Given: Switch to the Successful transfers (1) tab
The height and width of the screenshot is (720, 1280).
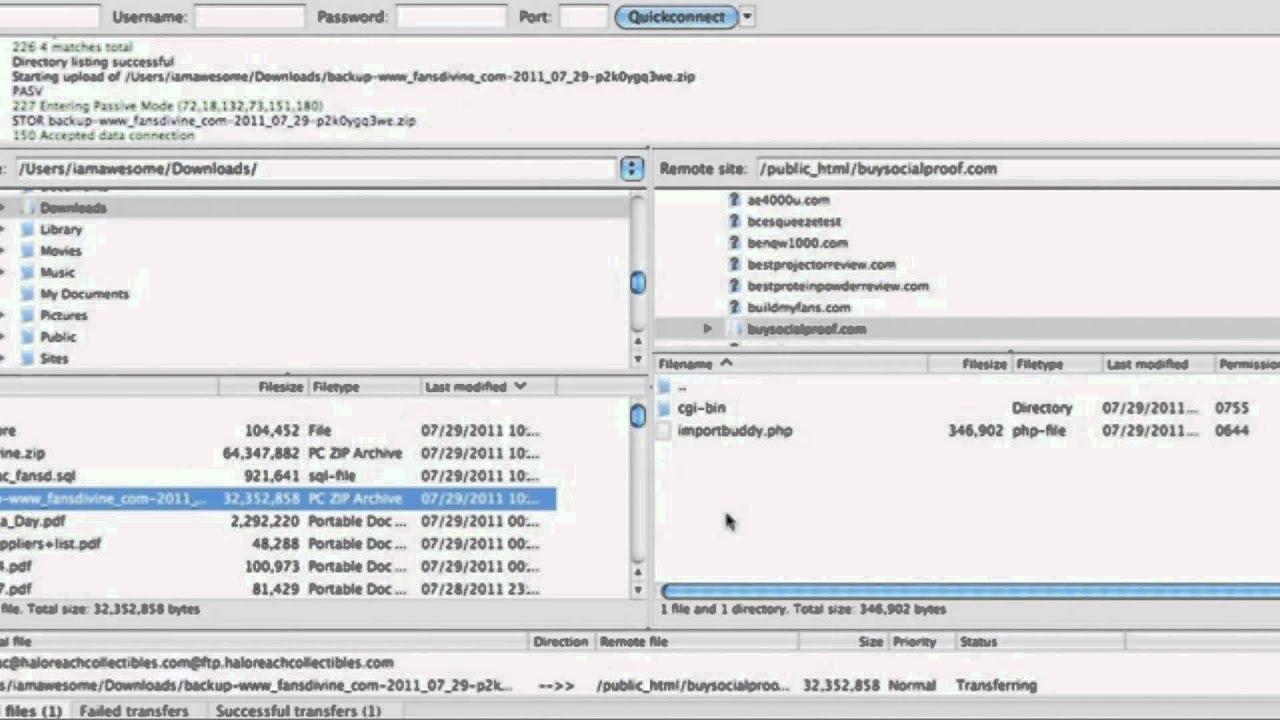Looking at the screenshot, I should [298, 711].
